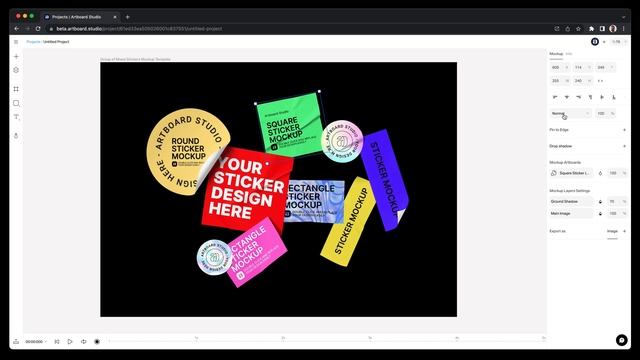Bookmark this page with star icon
This screenshot has height=360, width=640.
point(578,29)
